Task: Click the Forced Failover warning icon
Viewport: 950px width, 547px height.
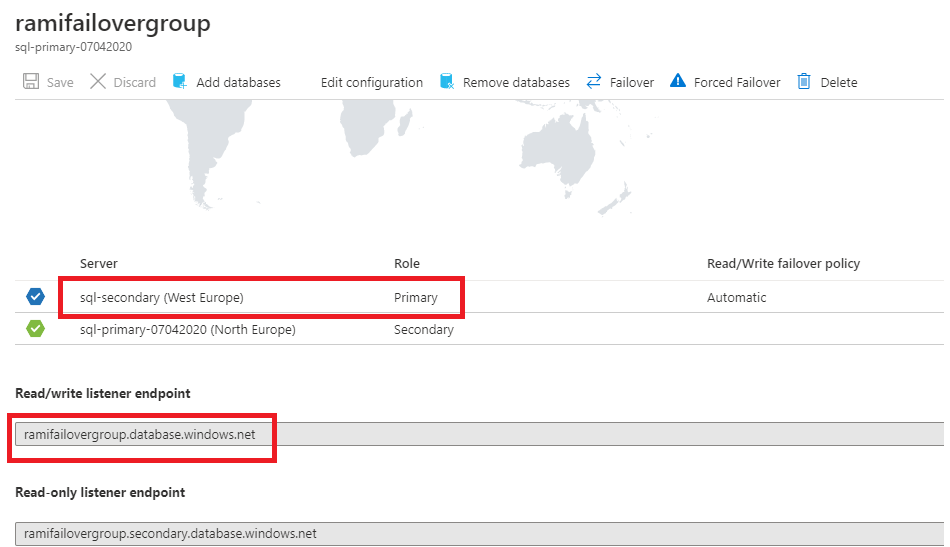Action: pyautogui.click(x=678, y=82)
